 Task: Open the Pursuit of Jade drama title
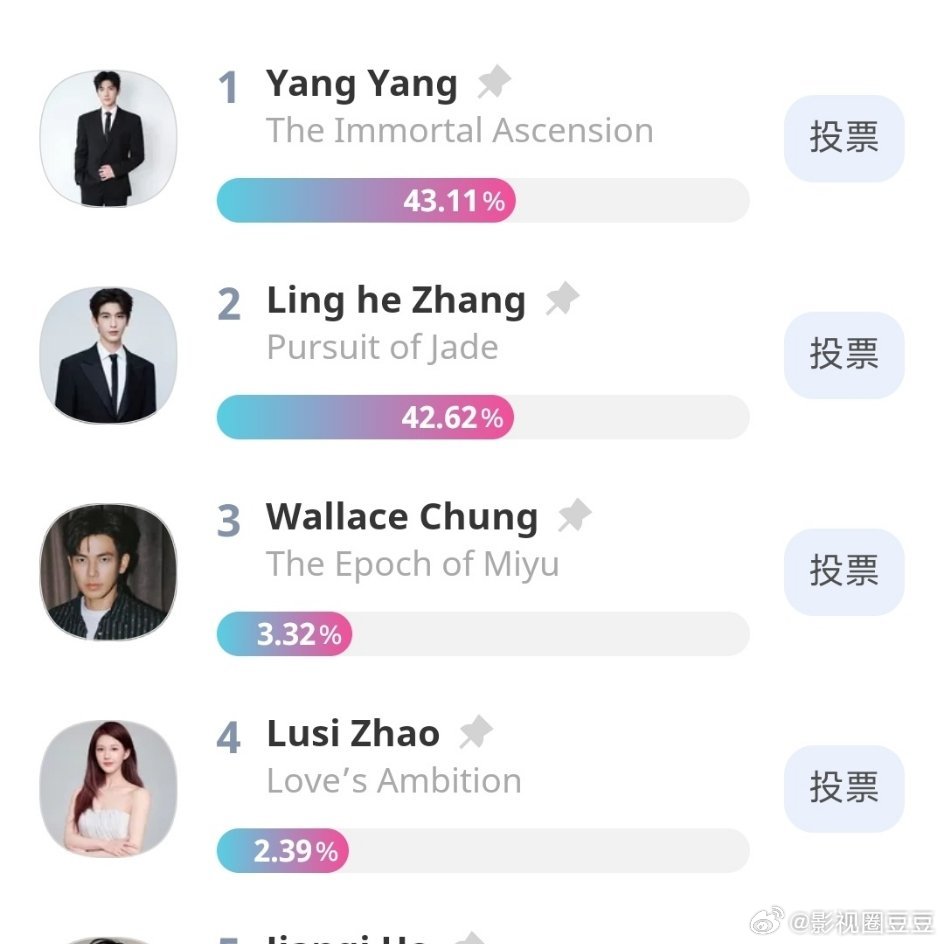coord(382,348)
